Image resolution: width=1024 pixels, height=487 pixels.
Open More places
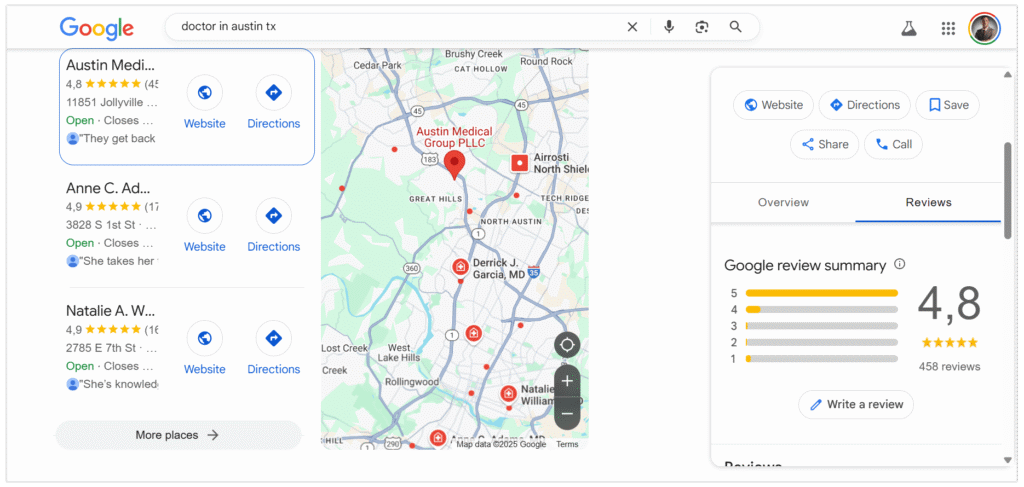[178, 435]
